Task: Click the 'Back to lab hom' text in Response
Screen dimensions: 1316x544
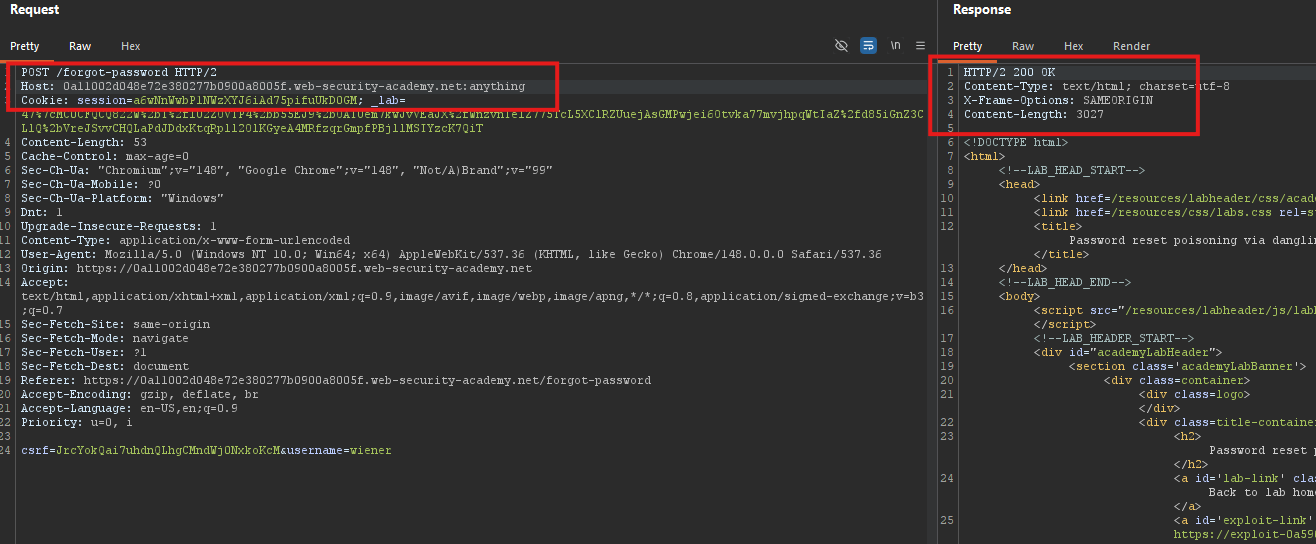Action: point(1262,493)
